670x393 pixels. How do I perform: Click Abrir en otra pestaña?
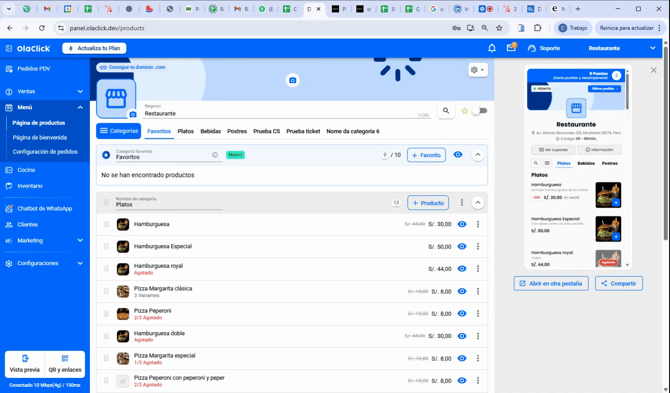[x=551, y=284]
